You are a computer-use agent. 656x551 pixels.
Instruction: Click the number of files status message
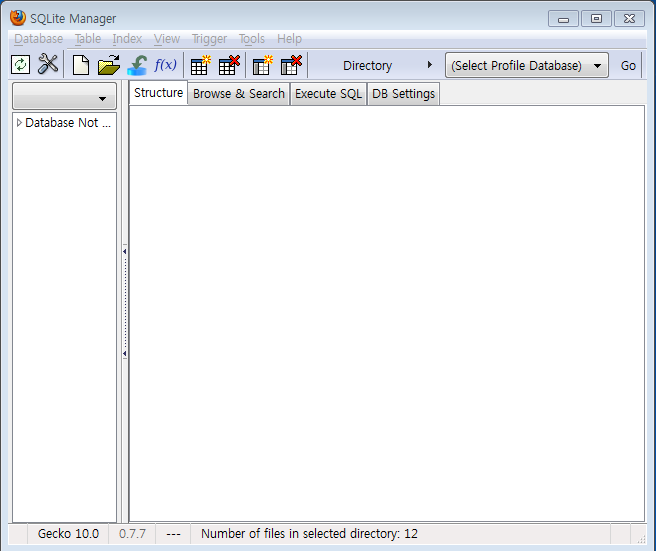[x=309, y=534]
